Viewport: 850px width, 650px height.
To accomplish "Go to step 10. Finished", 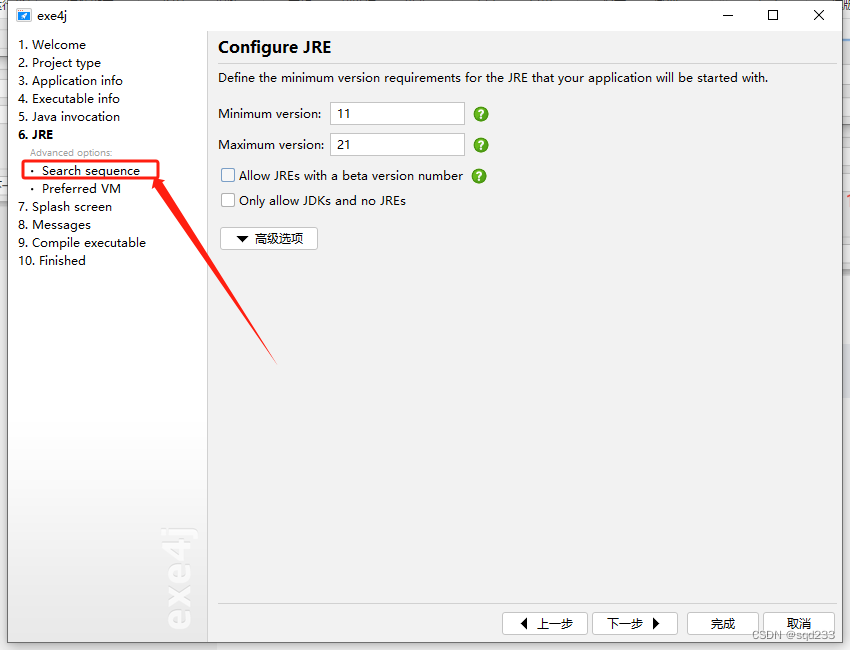I will [52, 260].
